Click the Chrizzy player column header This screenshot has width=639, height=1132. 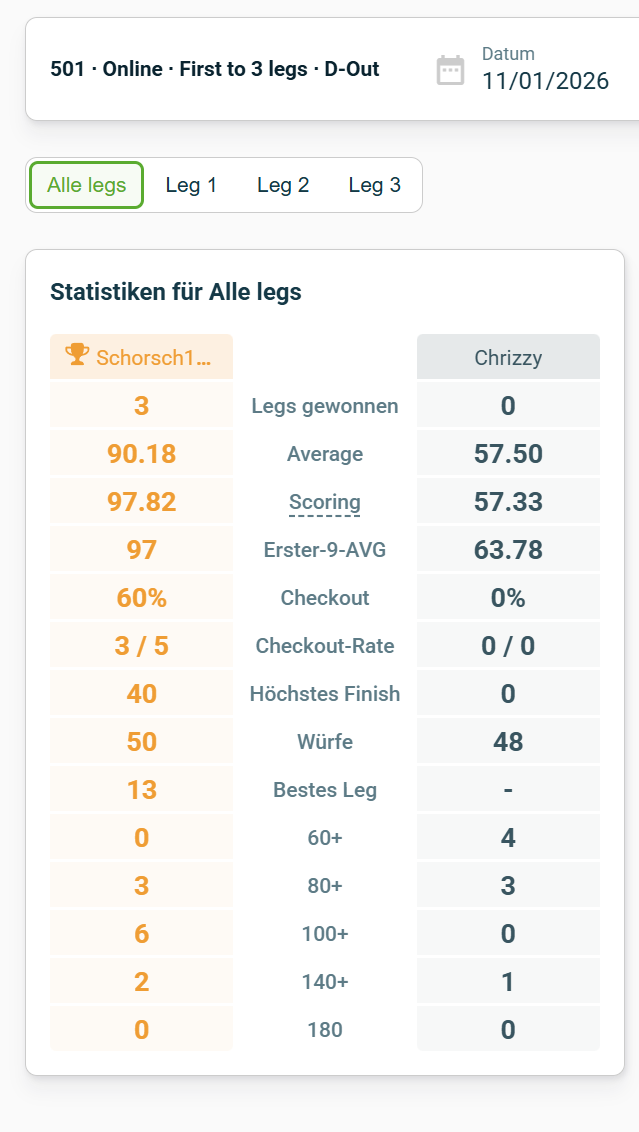(507, 356)
